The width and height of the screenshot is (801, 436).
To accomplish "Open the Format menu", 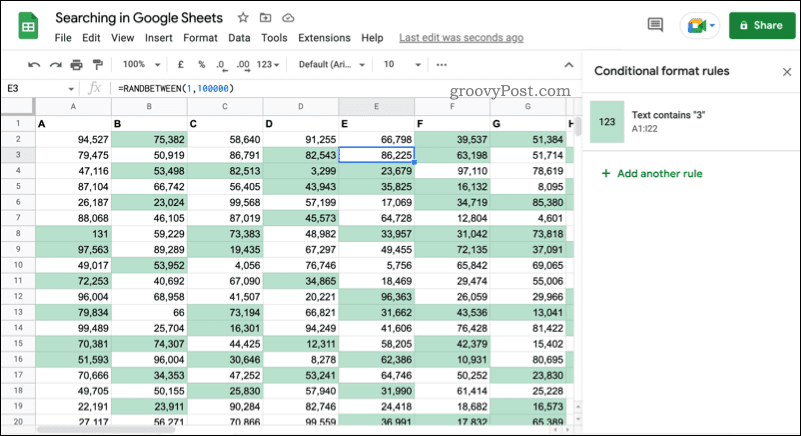I will tap(200, 38).
